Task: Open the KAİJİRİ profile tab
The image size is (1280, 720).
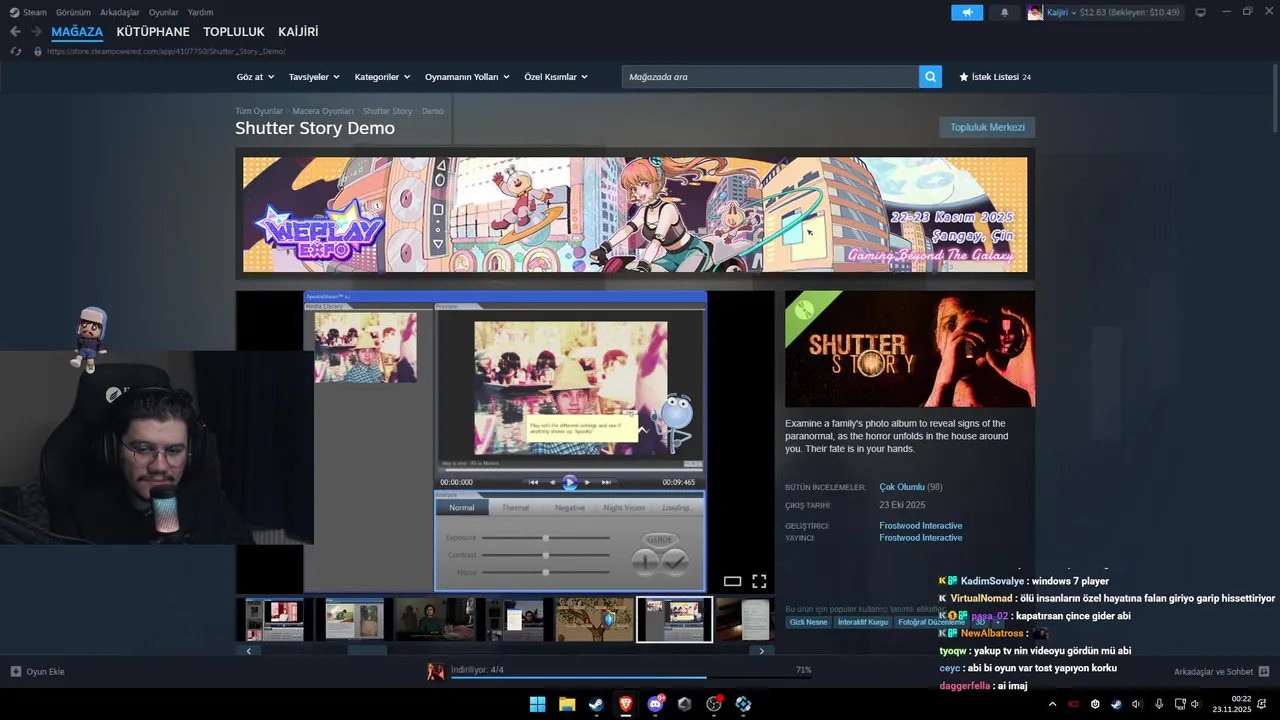Action: (x=298, y=32)
